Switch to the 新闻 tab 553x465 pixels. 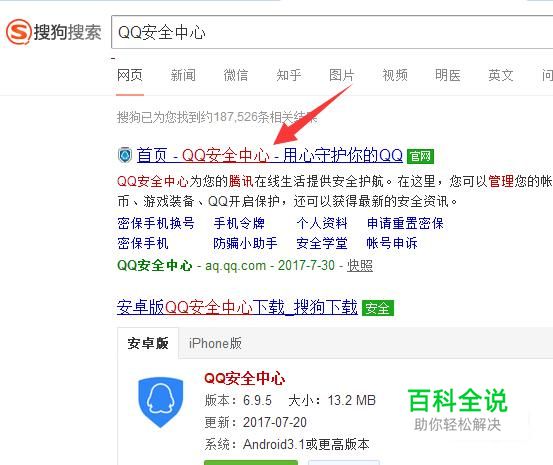[x=183, y=75]
